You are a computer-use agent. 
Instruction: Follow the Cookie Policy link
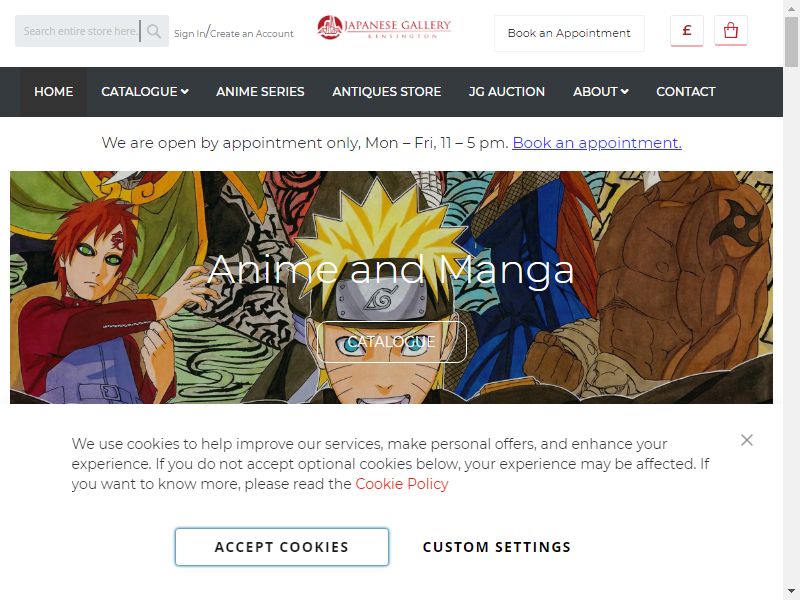tap(402, 484)
